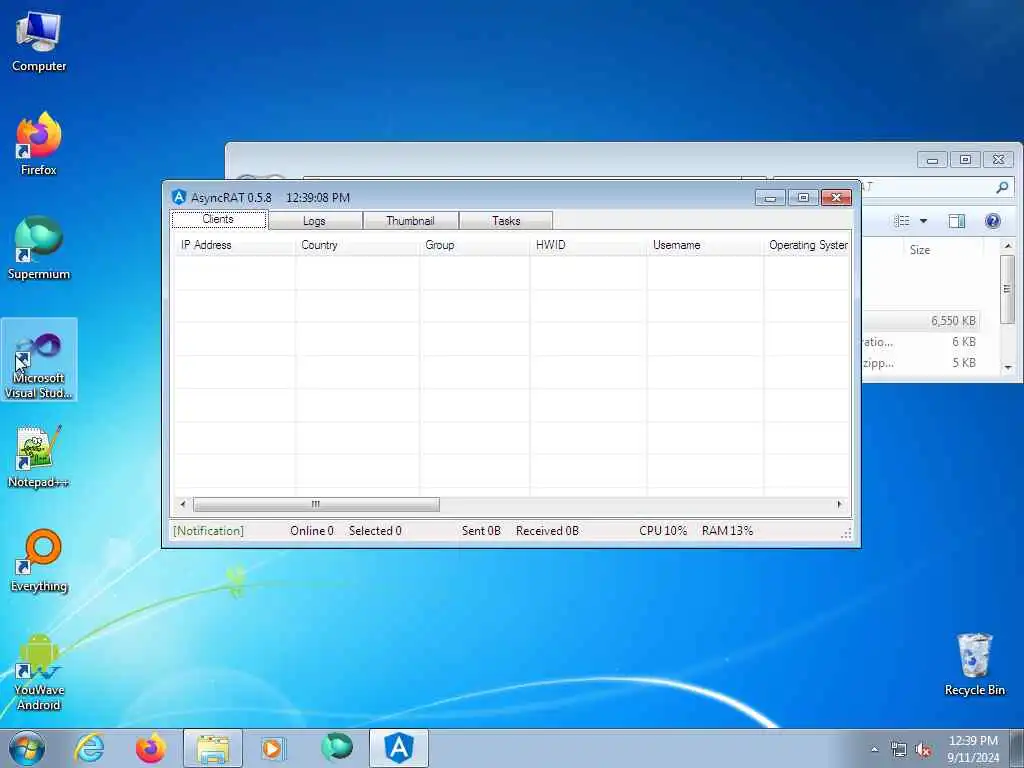Click the horizontal scrollbar thumb in AsyncRAT
This screenshot has width=1024, height=768.
click(x=316, y=504)
